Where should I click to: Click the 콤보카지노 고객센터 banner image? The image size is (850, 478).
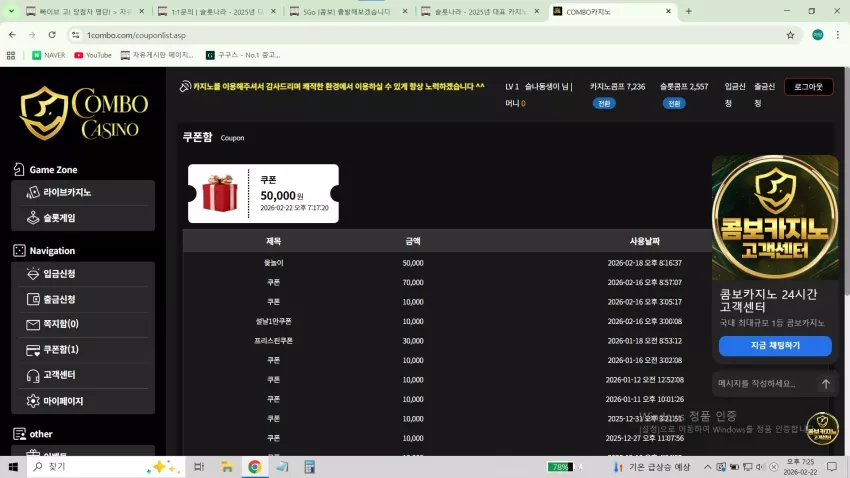(775, 217)
